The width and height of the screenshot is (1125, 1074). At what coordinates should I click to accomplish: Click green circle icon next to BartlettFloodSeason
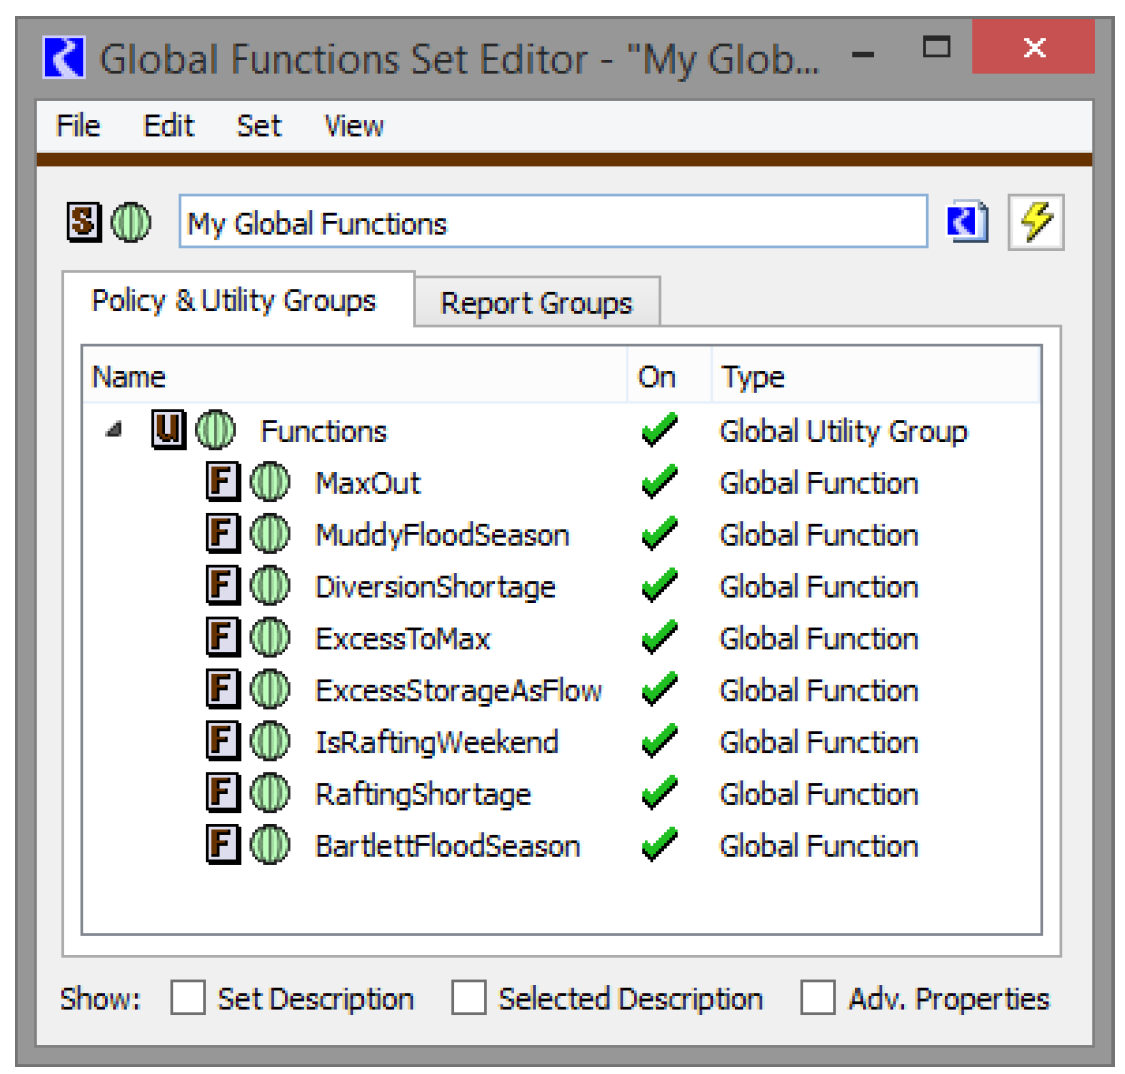point(269,846)
